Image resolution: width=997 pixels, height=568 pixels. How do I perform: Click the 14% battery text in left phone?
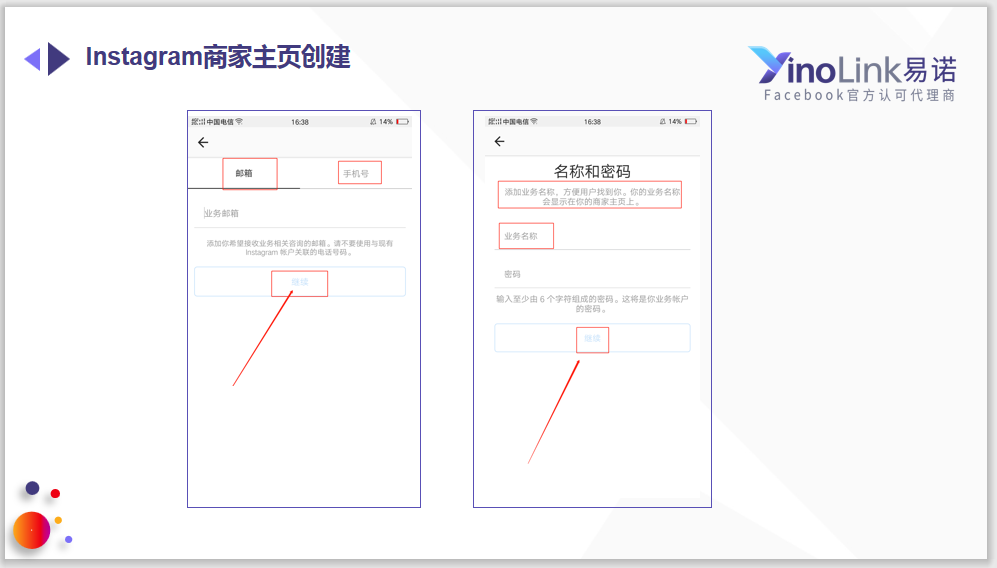(386, 121)
